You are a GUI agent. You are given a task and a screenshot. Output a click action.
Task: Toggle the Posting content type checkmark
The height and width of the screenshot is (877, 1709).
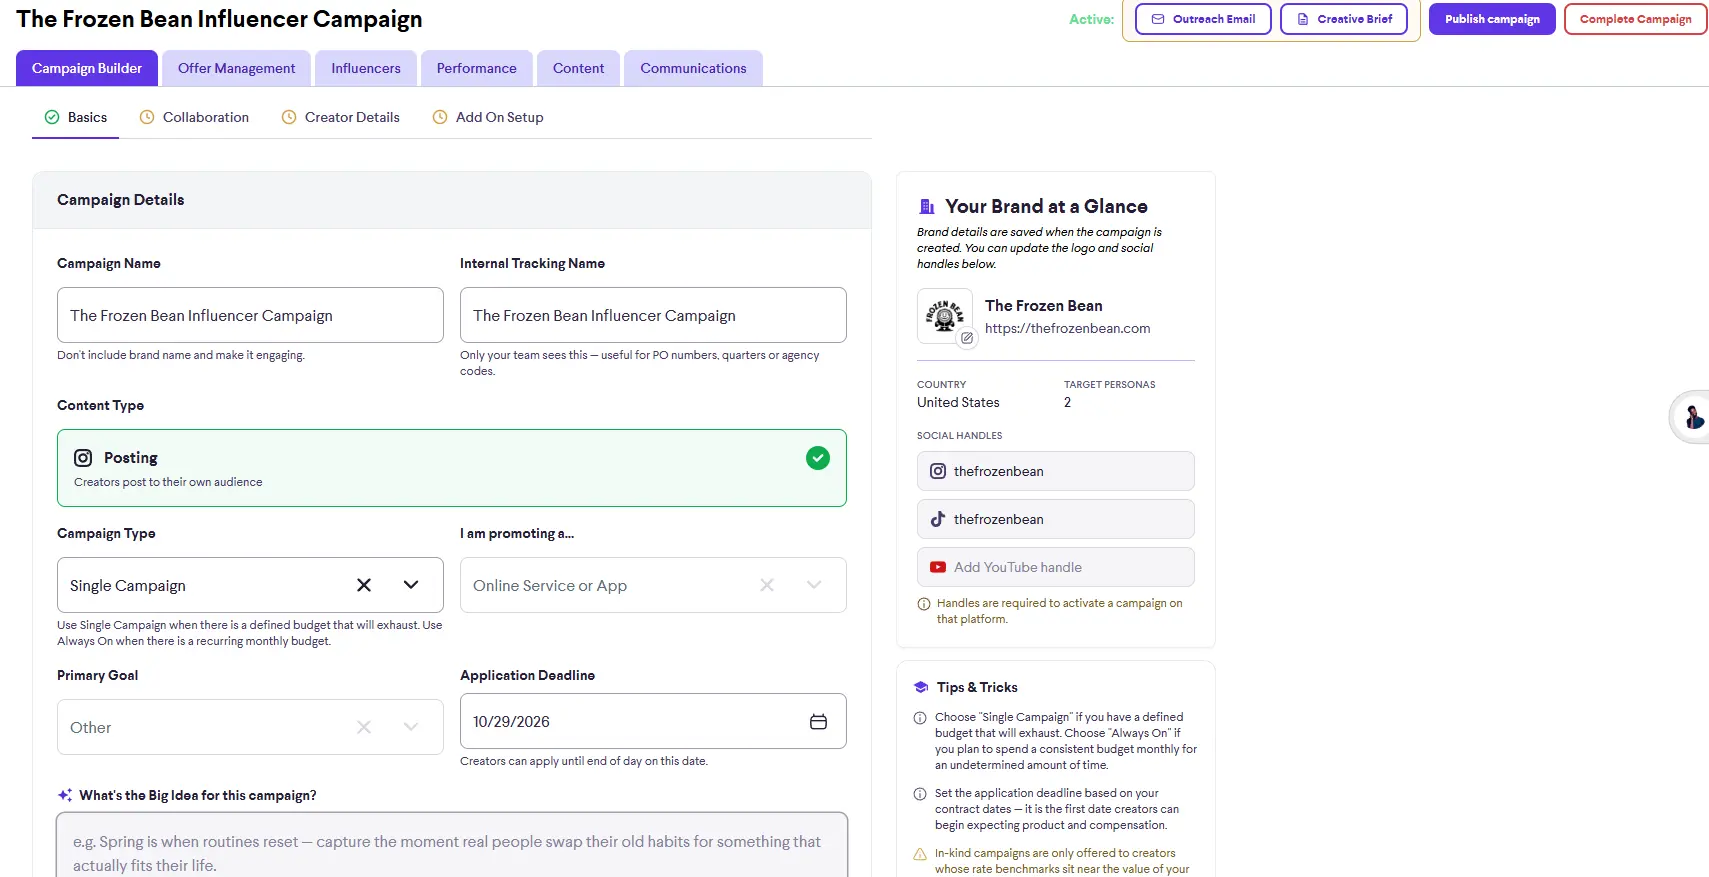pyautogui.click(x=818, y=458)
